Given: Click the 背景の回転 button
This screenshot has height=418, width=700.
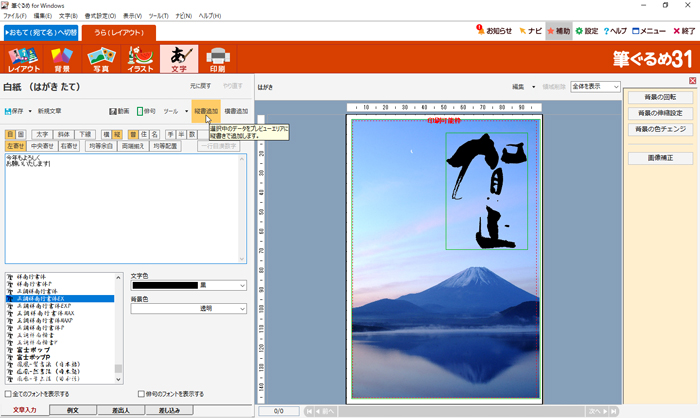Looking at the screenshot, I should click(x=659, y=97).
